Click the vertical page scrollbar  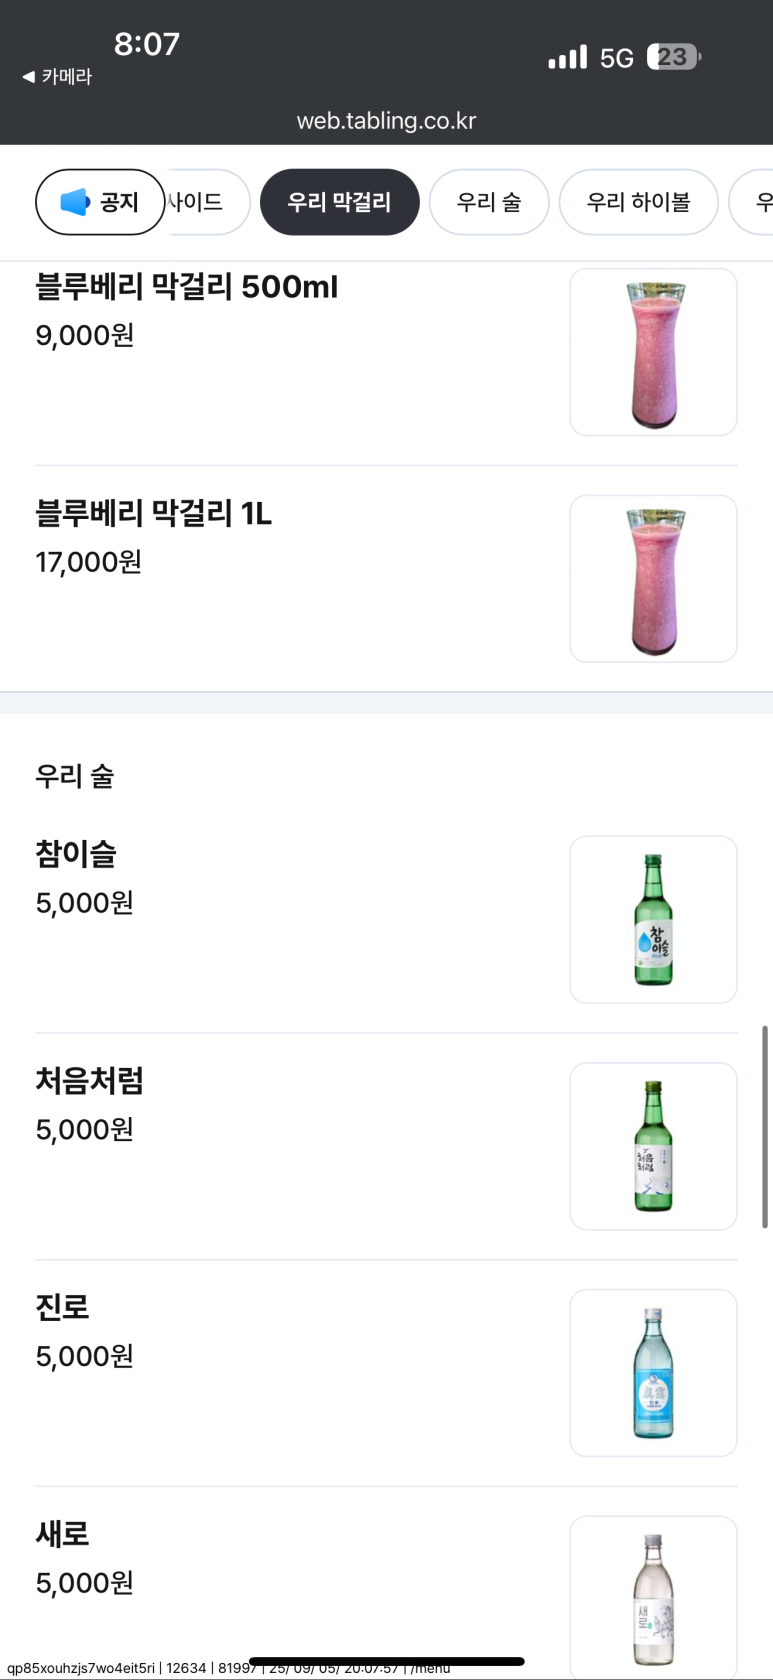coord(765,1126)
